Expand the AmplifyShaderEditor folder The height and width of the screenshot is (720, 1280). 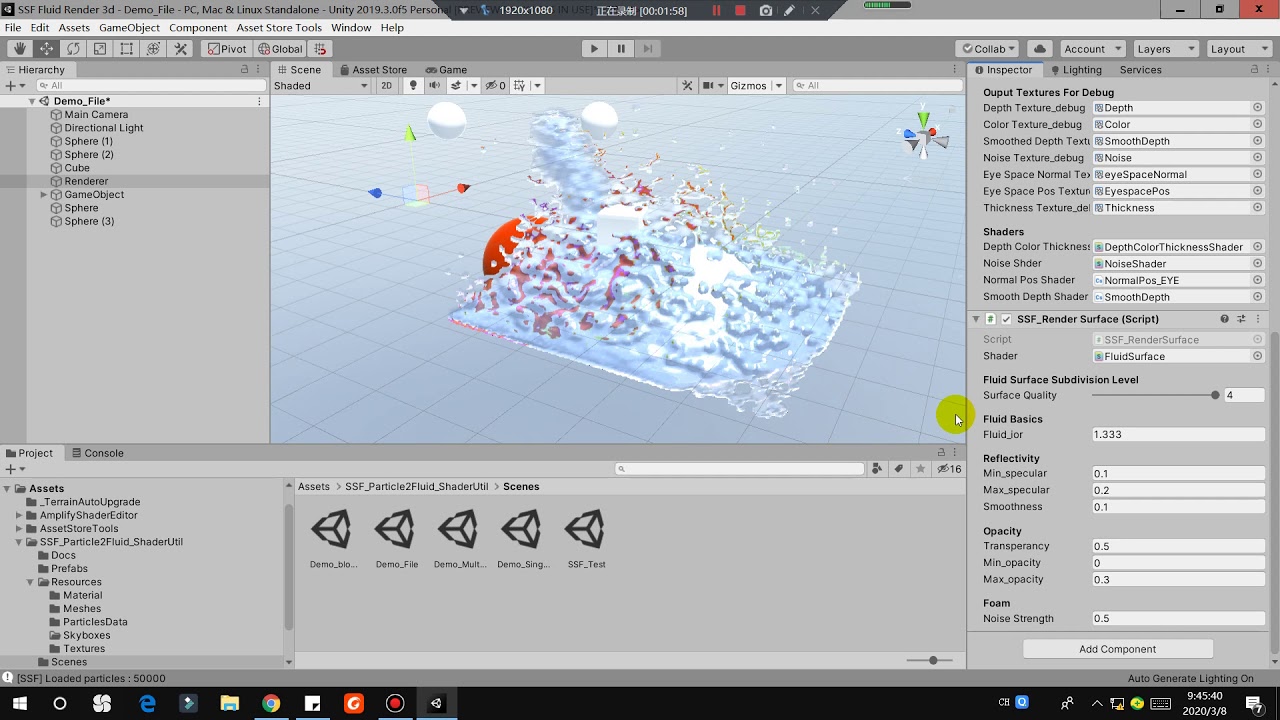tap(19, 515)
